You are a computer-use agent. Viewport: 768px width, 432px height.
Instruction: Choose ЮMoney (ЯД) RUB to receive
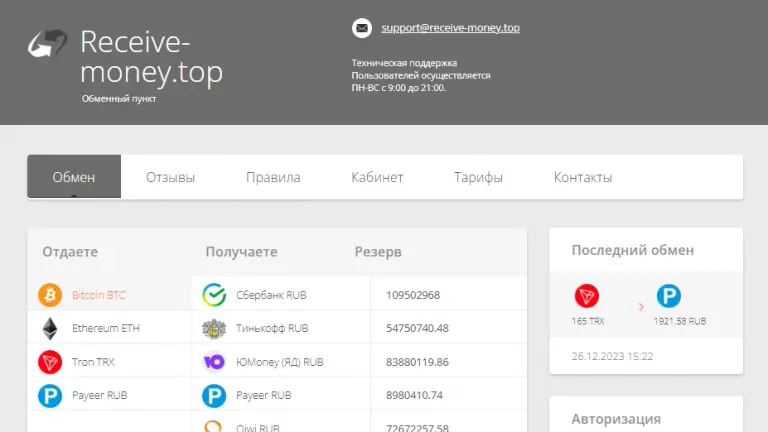point(281,362)
